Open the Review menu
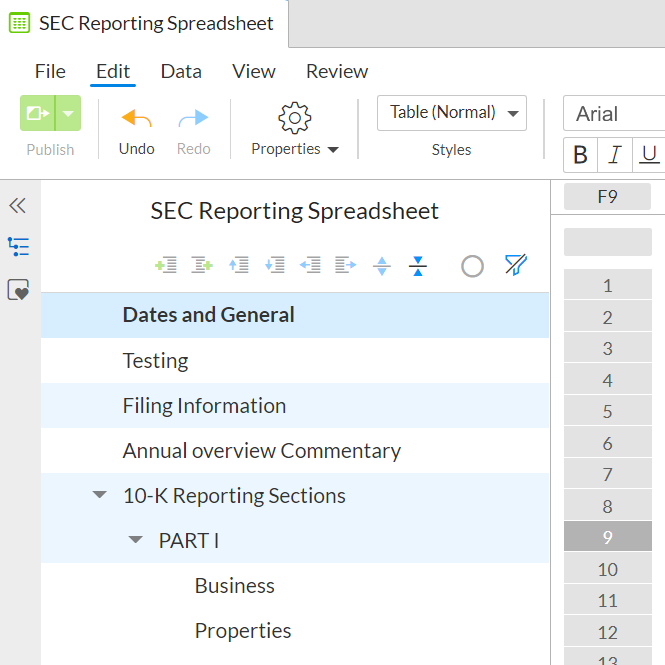Viewport: 665px width, 665px height. (337, 71)
